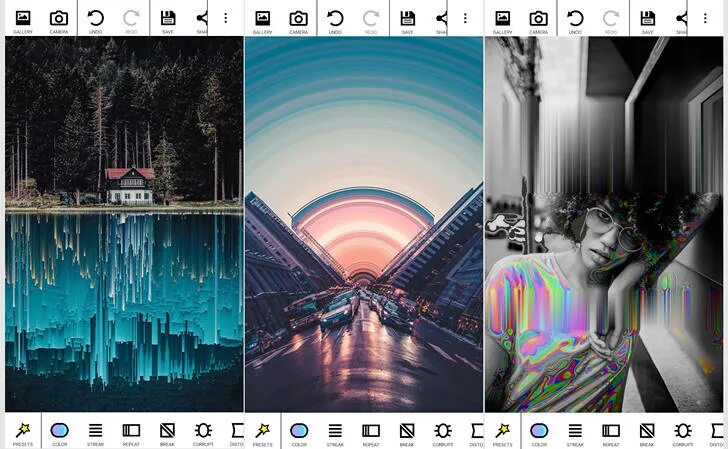Select Repeat effect on city street screen
This screenshot has height=449, width=728.
coord(371,434)
